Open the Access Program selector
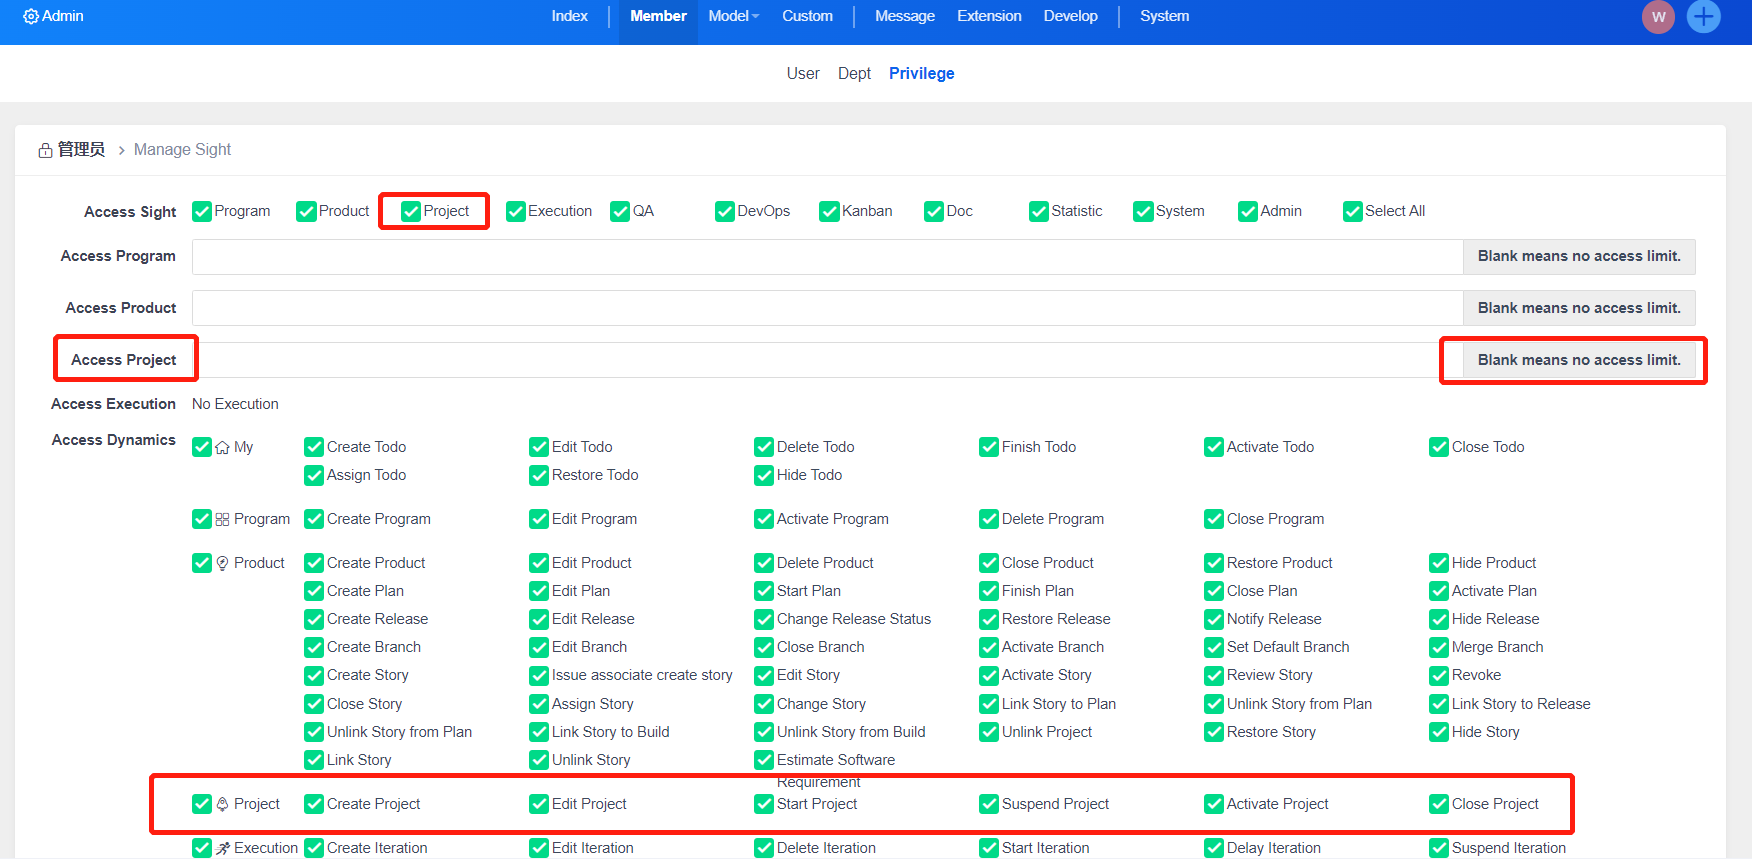Viewport: 1752px width, 861px height. point(827,257)
